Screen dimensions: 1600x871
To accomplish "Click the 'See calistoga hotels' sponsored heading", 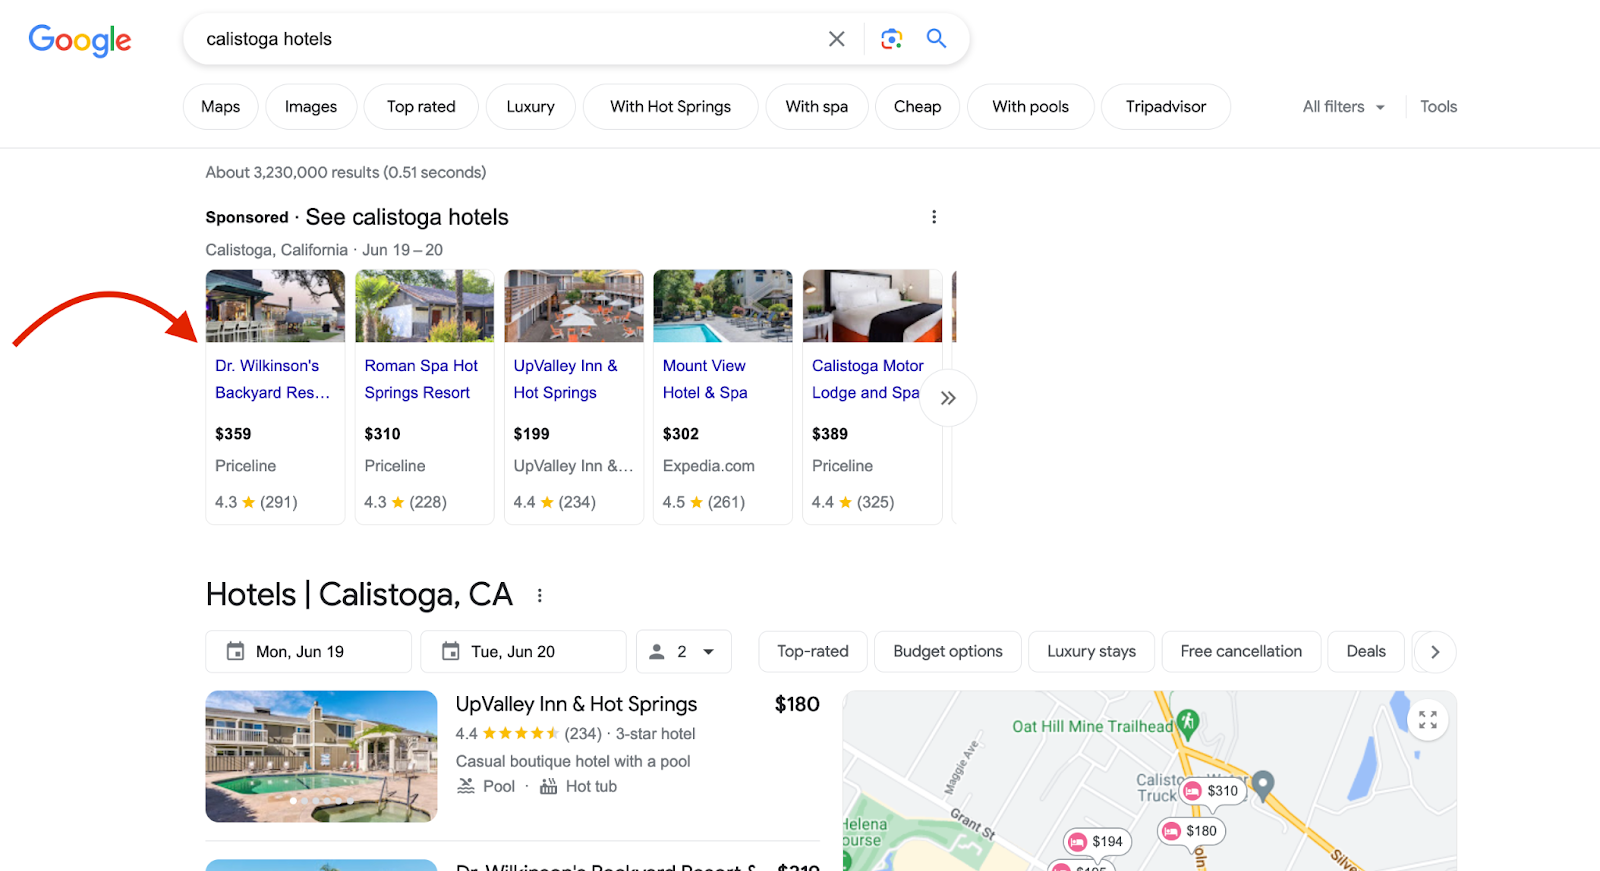I will (407, 217).
